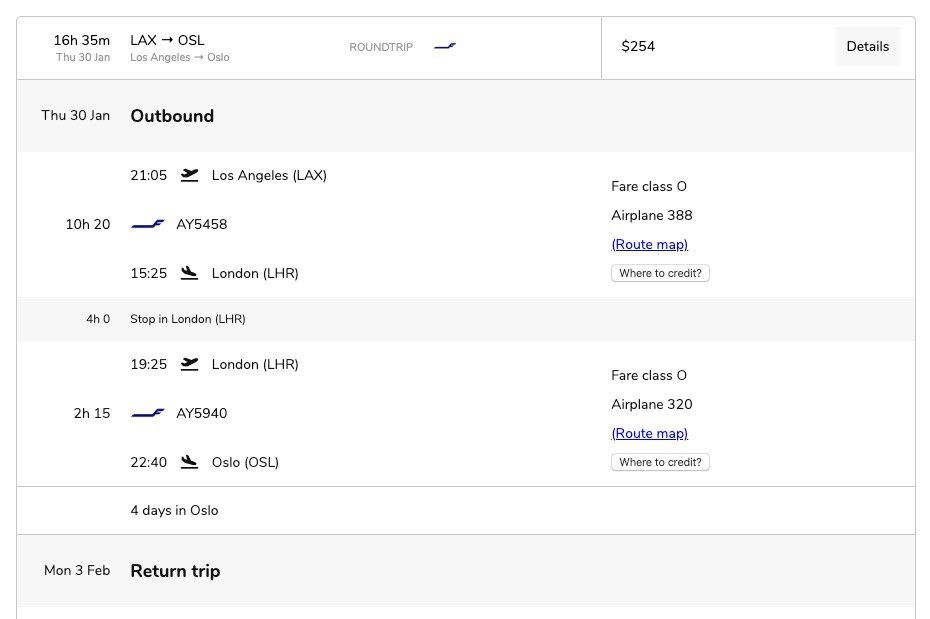Click airline logo beside flight AY5940

tap(148, 414)
